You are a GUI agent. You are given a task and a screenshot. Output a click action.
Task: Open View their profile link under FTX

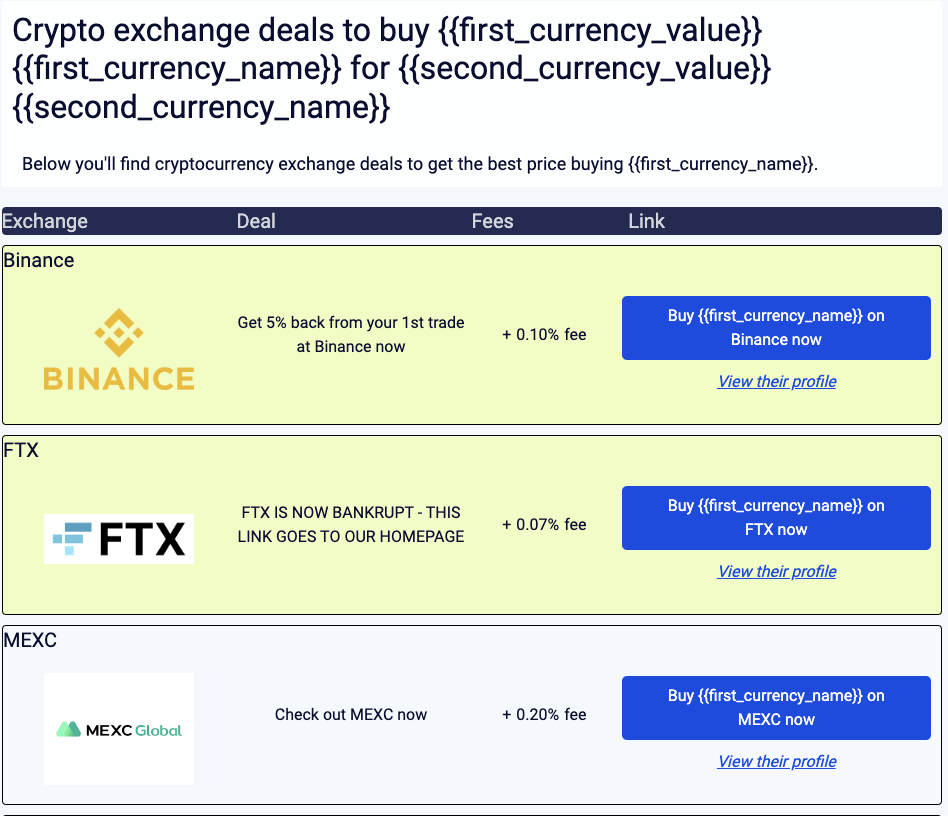pyautogui.click(x=777, y=571)
